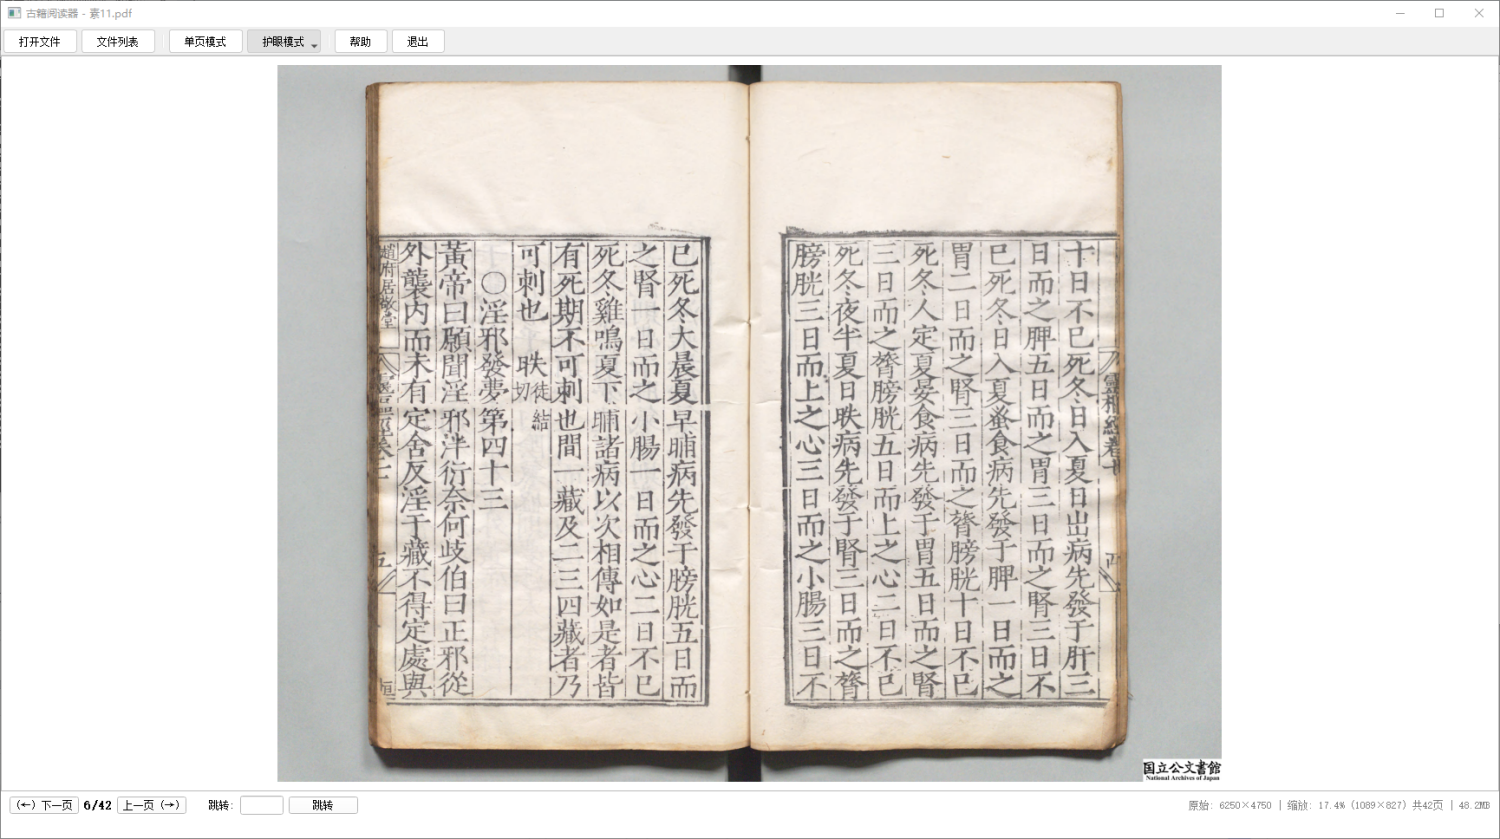The image size is (1500, 839).
Task: Click the 6250×4750 original size label
Action: click(1246, 804)
